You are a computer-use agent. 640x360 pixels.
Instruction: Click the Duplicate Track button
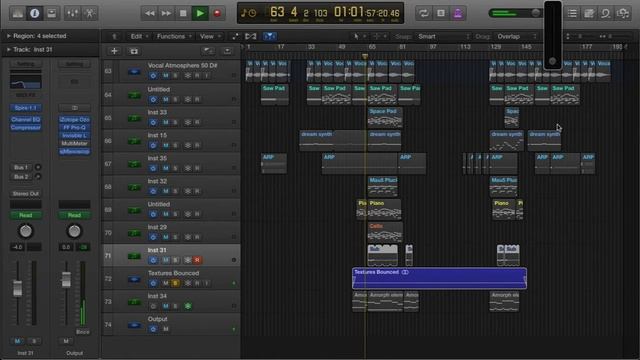coord(134,51)
